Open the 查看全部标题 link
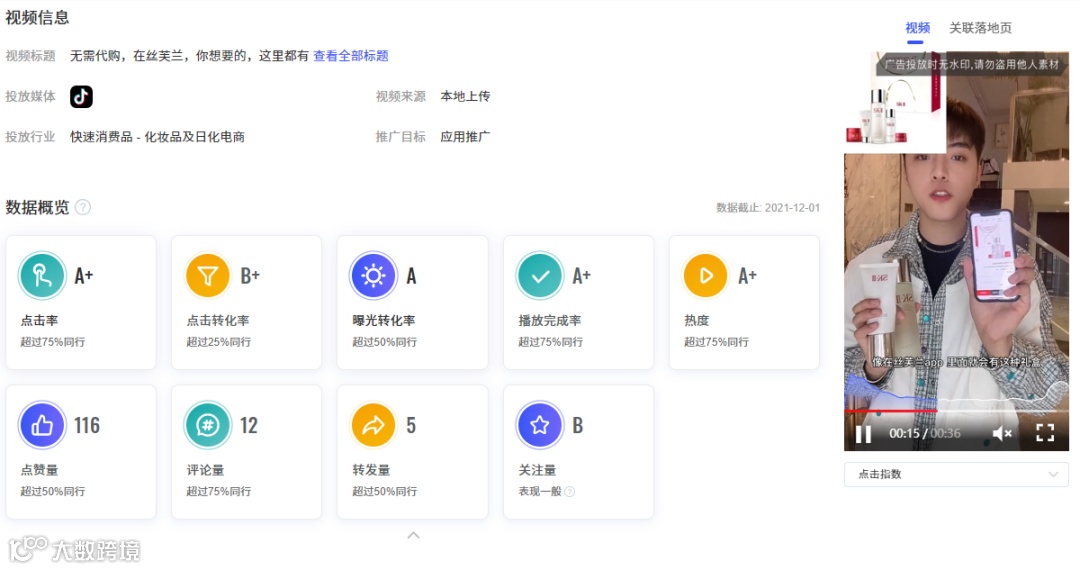1080x570 pixels. click(x=351, y=56)
